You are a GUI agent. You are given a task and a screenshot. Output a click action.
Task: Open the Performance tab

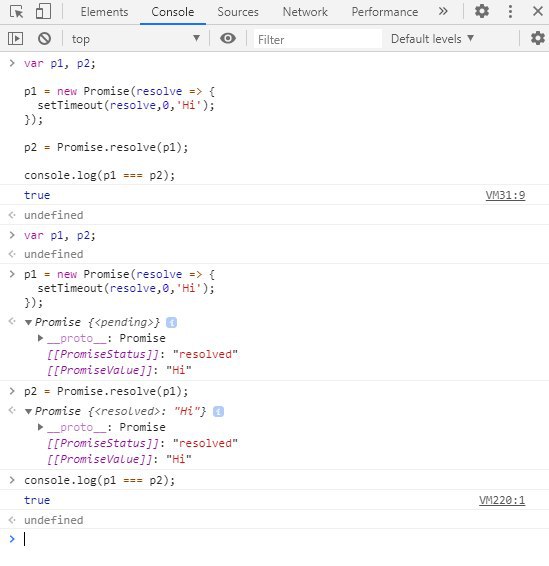click(385, 12)
